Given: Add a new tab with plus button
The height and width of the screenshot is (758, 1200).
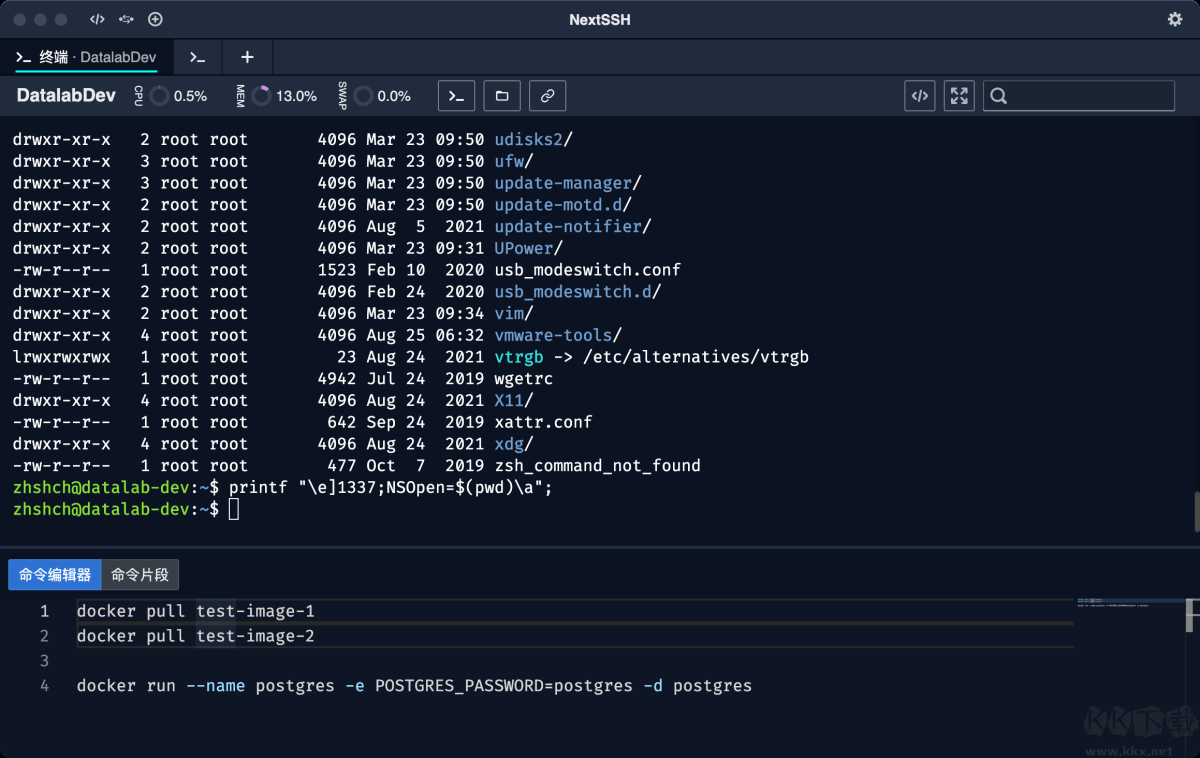Looking at the screenshot, I should tap(247, 57).
